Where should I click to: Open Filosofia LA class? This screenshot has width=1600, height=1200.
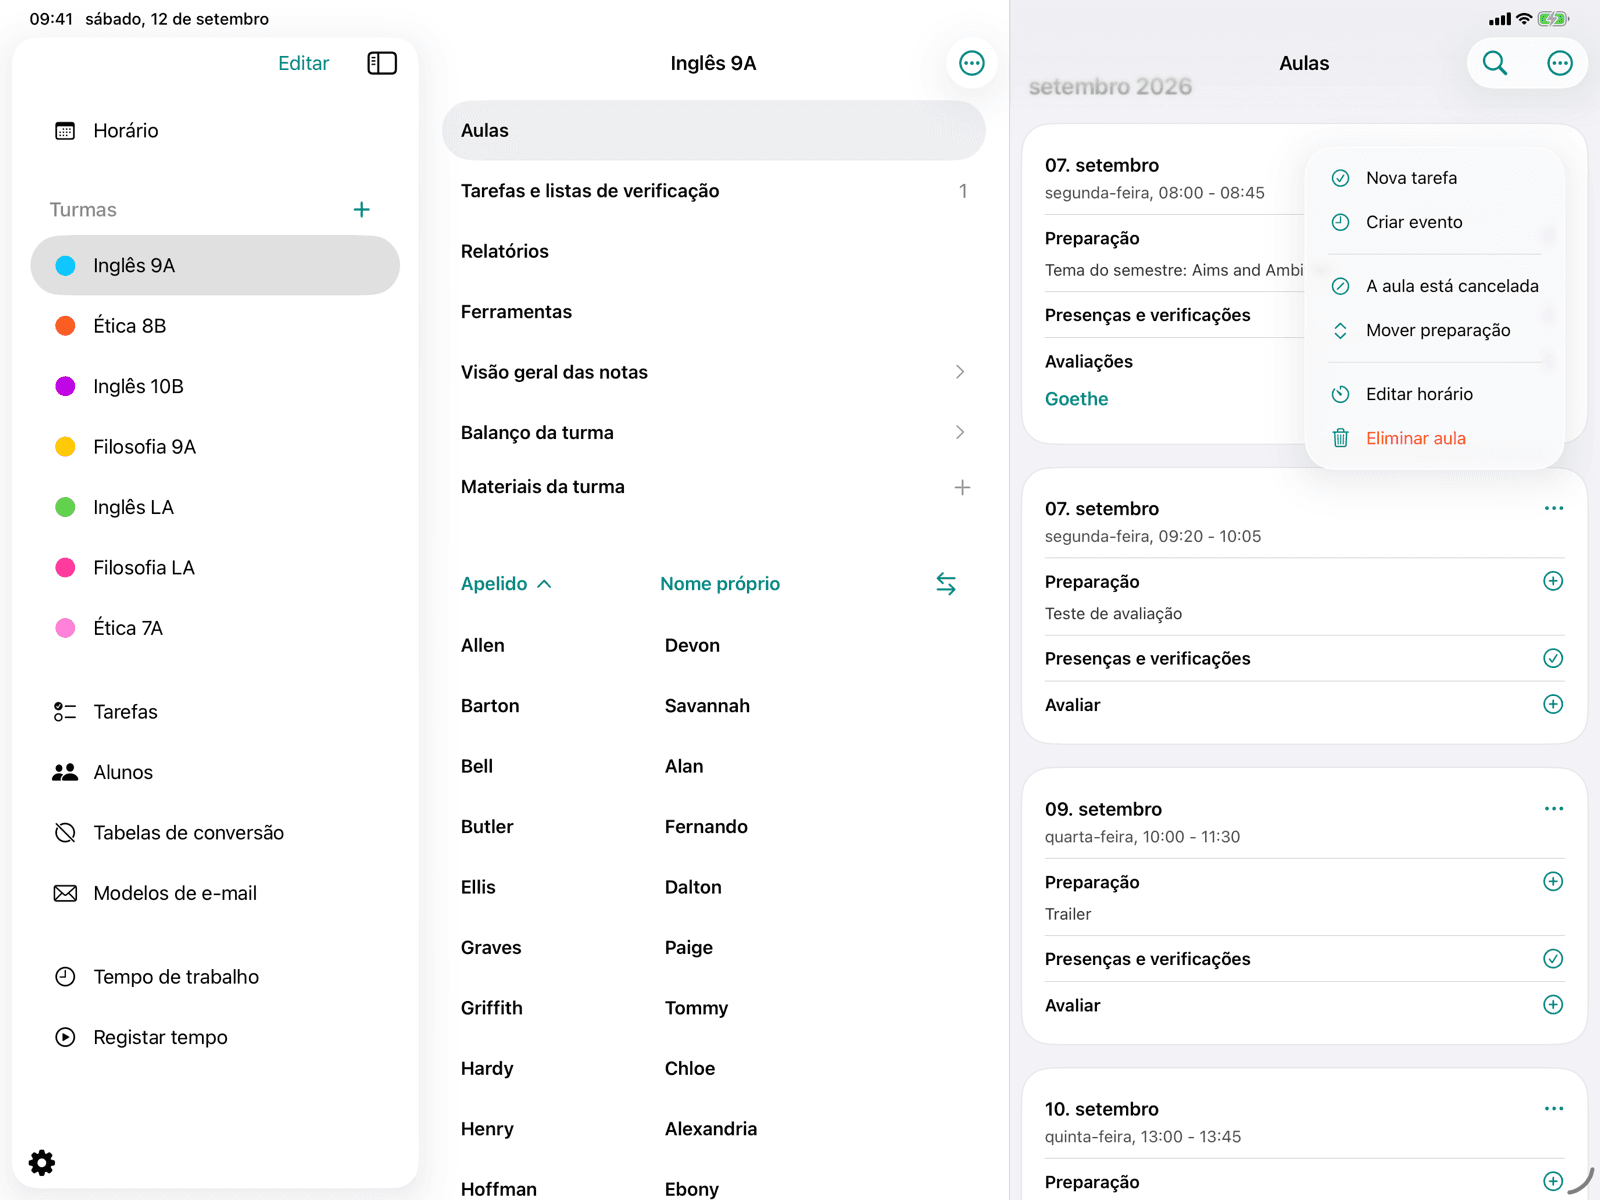(215, 568)
